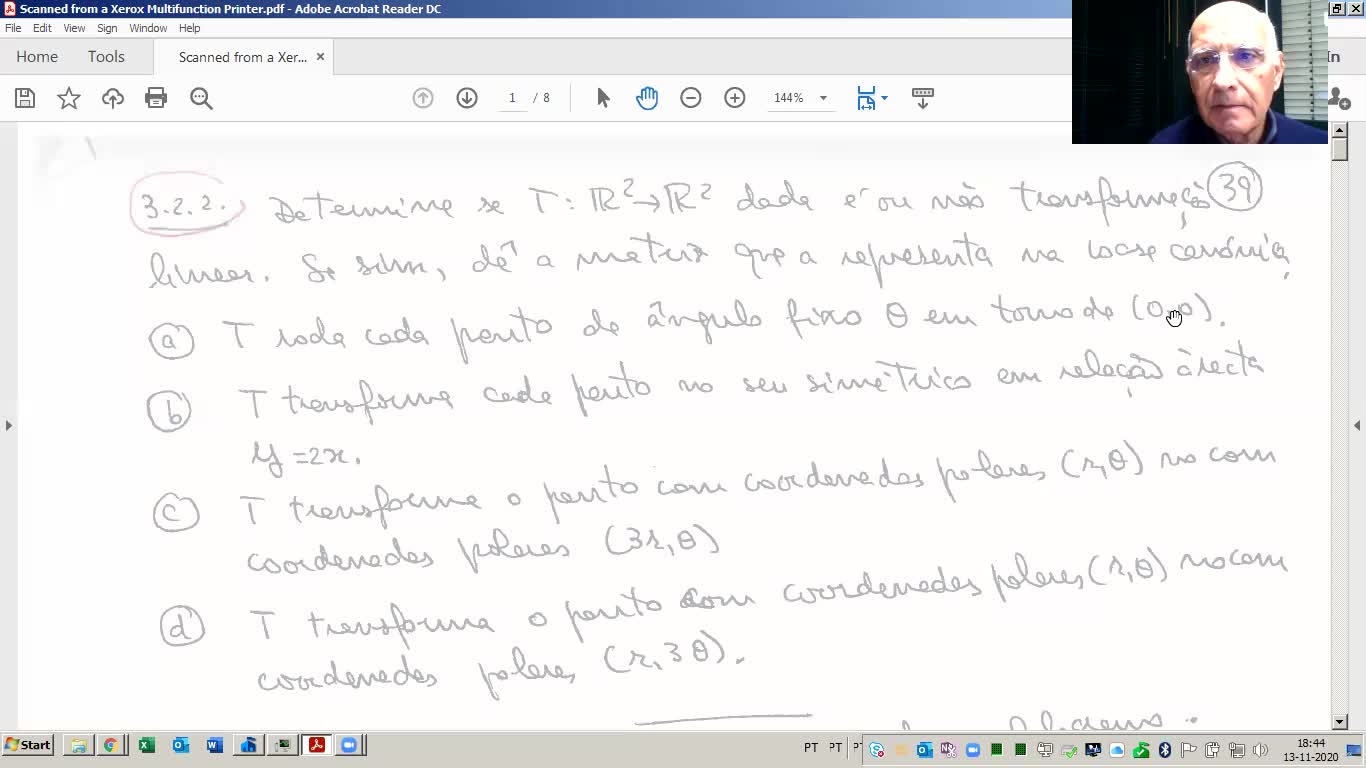This screenshot has width=1366, height=768.
Task: Click the scrolling mode toolbar icon
Action: tap(923, 98)
